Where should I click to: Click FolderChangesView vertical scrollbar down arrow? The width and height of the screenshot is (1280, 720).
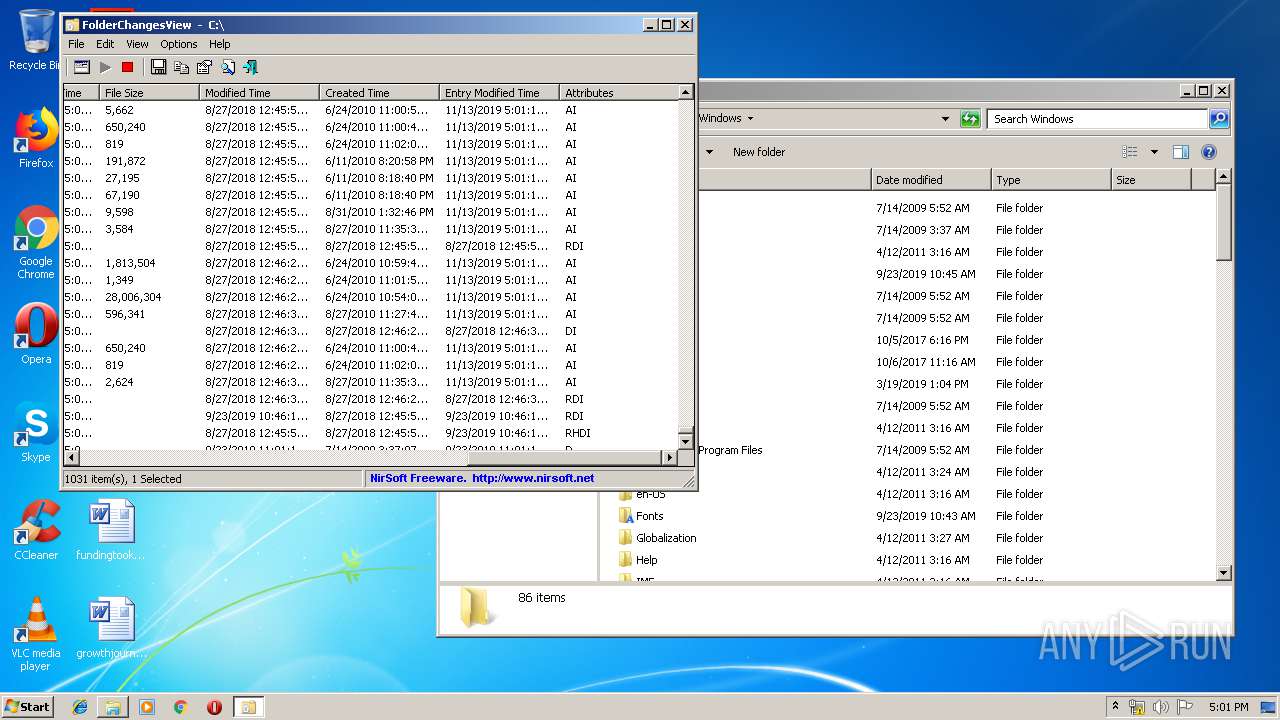tap(685, 441)
